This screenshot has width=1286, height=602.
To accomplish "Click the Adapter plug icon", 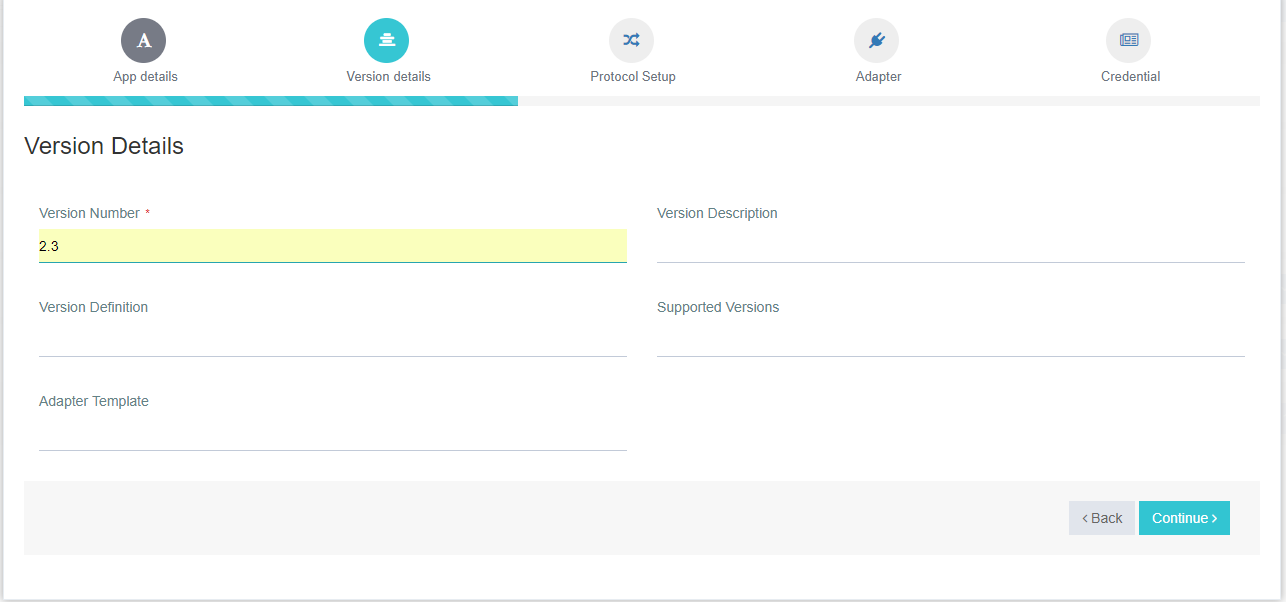I will 877,40.
